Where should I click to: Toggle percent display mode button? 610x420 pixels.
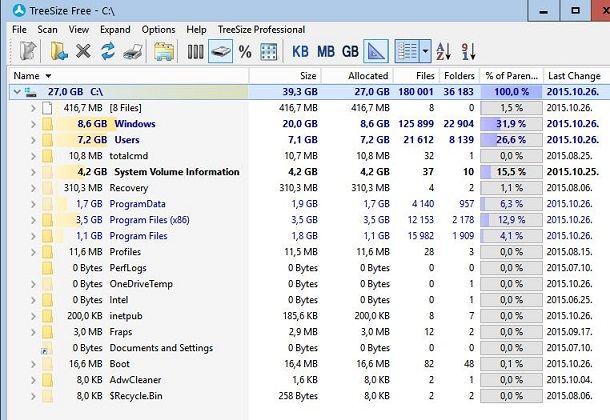(x=245, y=51)
